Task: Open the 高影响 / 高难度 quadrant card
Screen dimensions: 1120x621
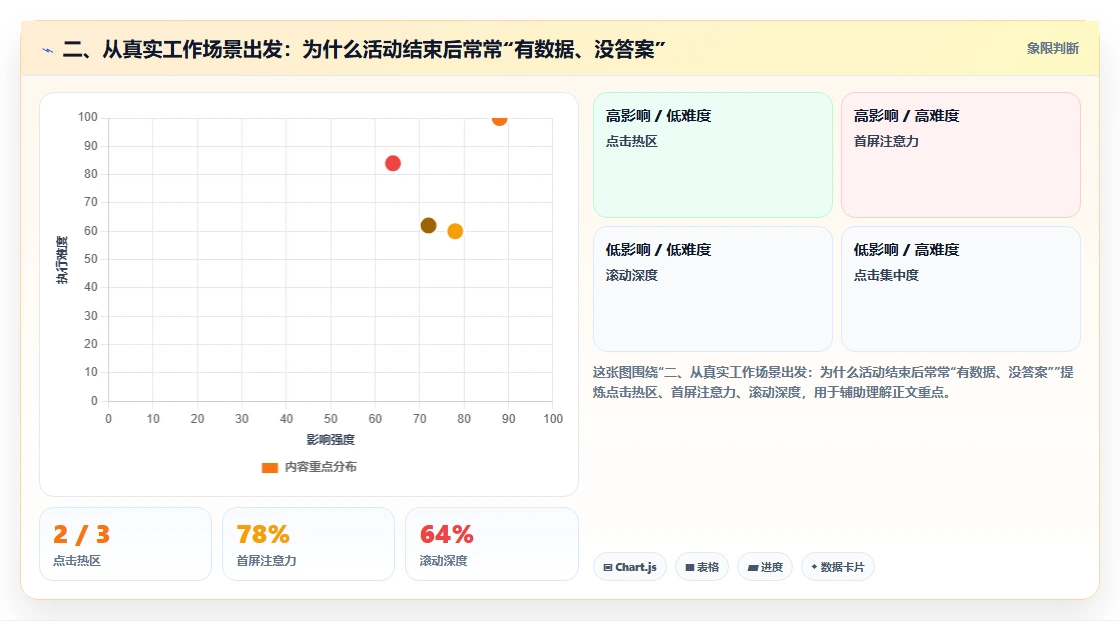Action: pos(961,155)
